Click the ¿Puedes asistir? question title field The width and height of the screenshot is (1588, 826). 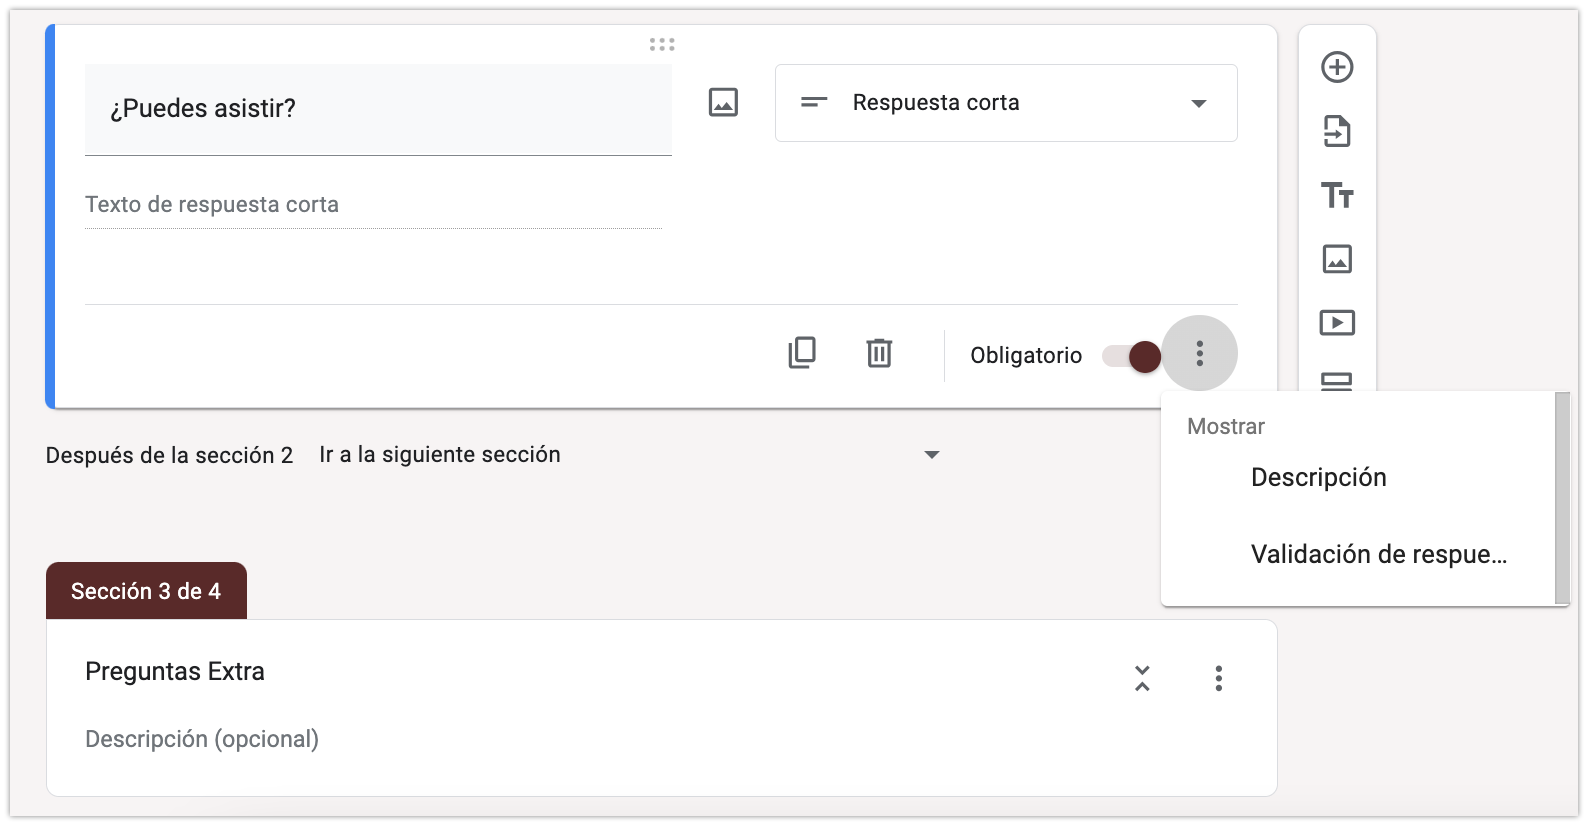pyautogui.click(x=378, y=109)
